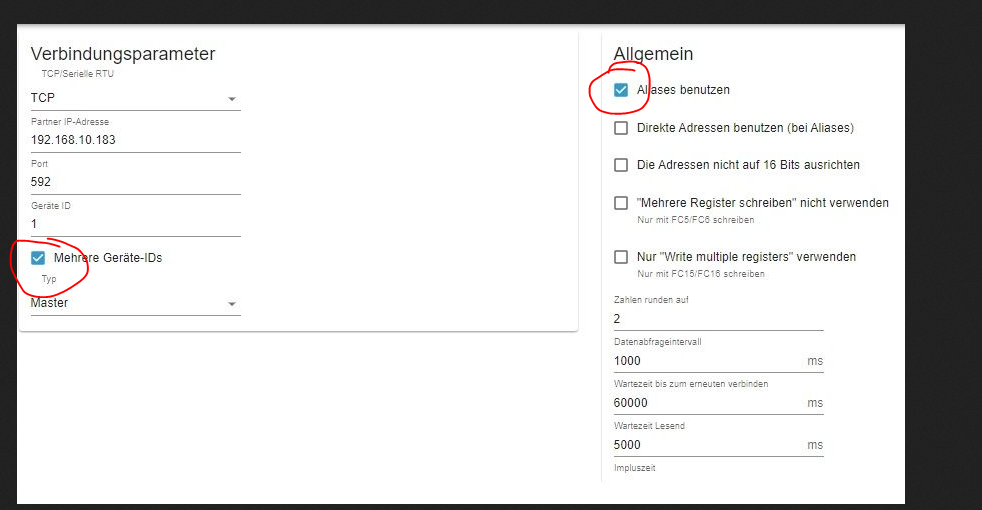Select the TCP connection type combo box

pyautogui.click(x=136, y=98)
